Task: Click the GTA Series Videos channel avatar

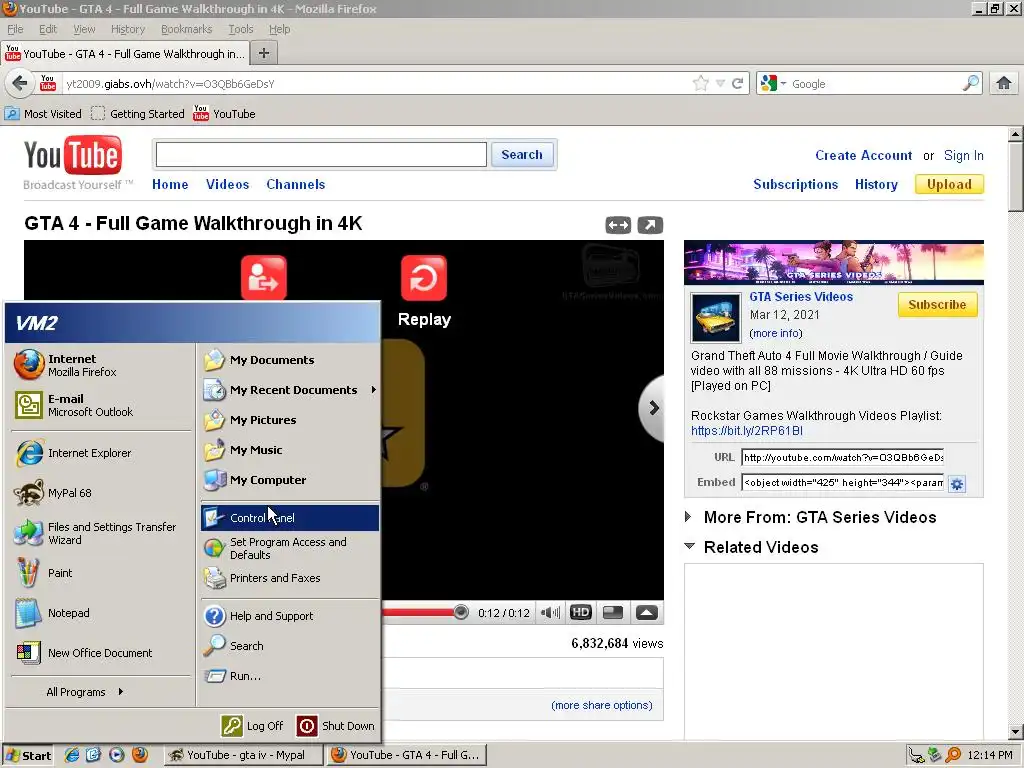Action: click(716, 317)
